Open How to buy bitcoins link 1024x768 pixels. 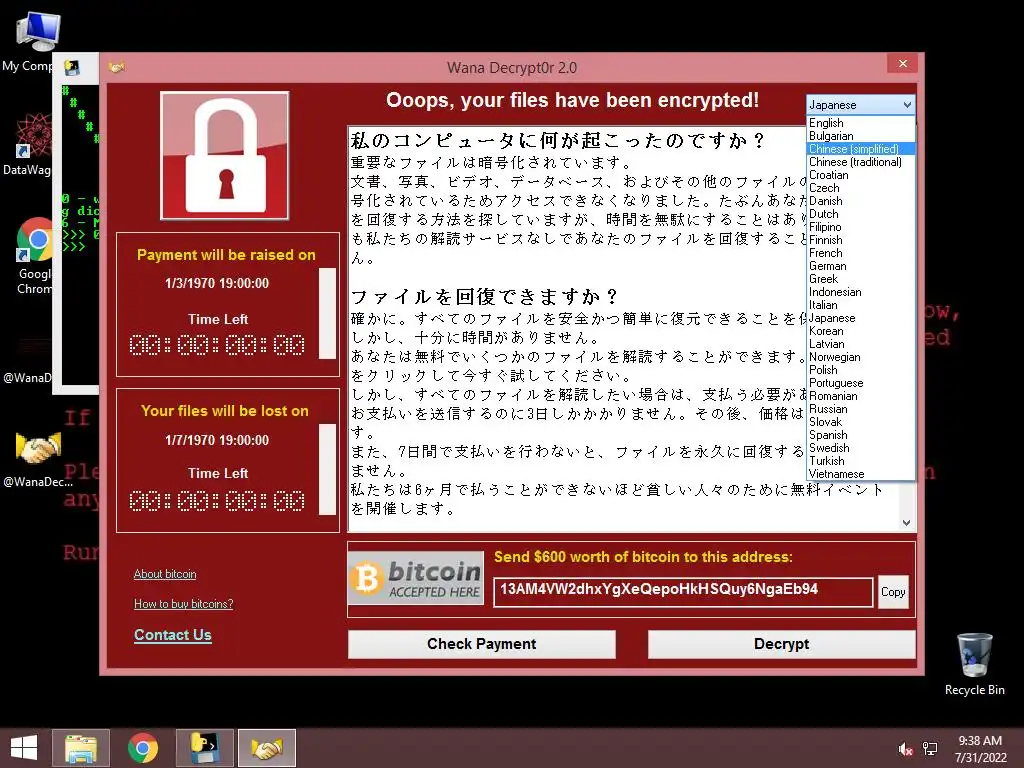point(184,604)
